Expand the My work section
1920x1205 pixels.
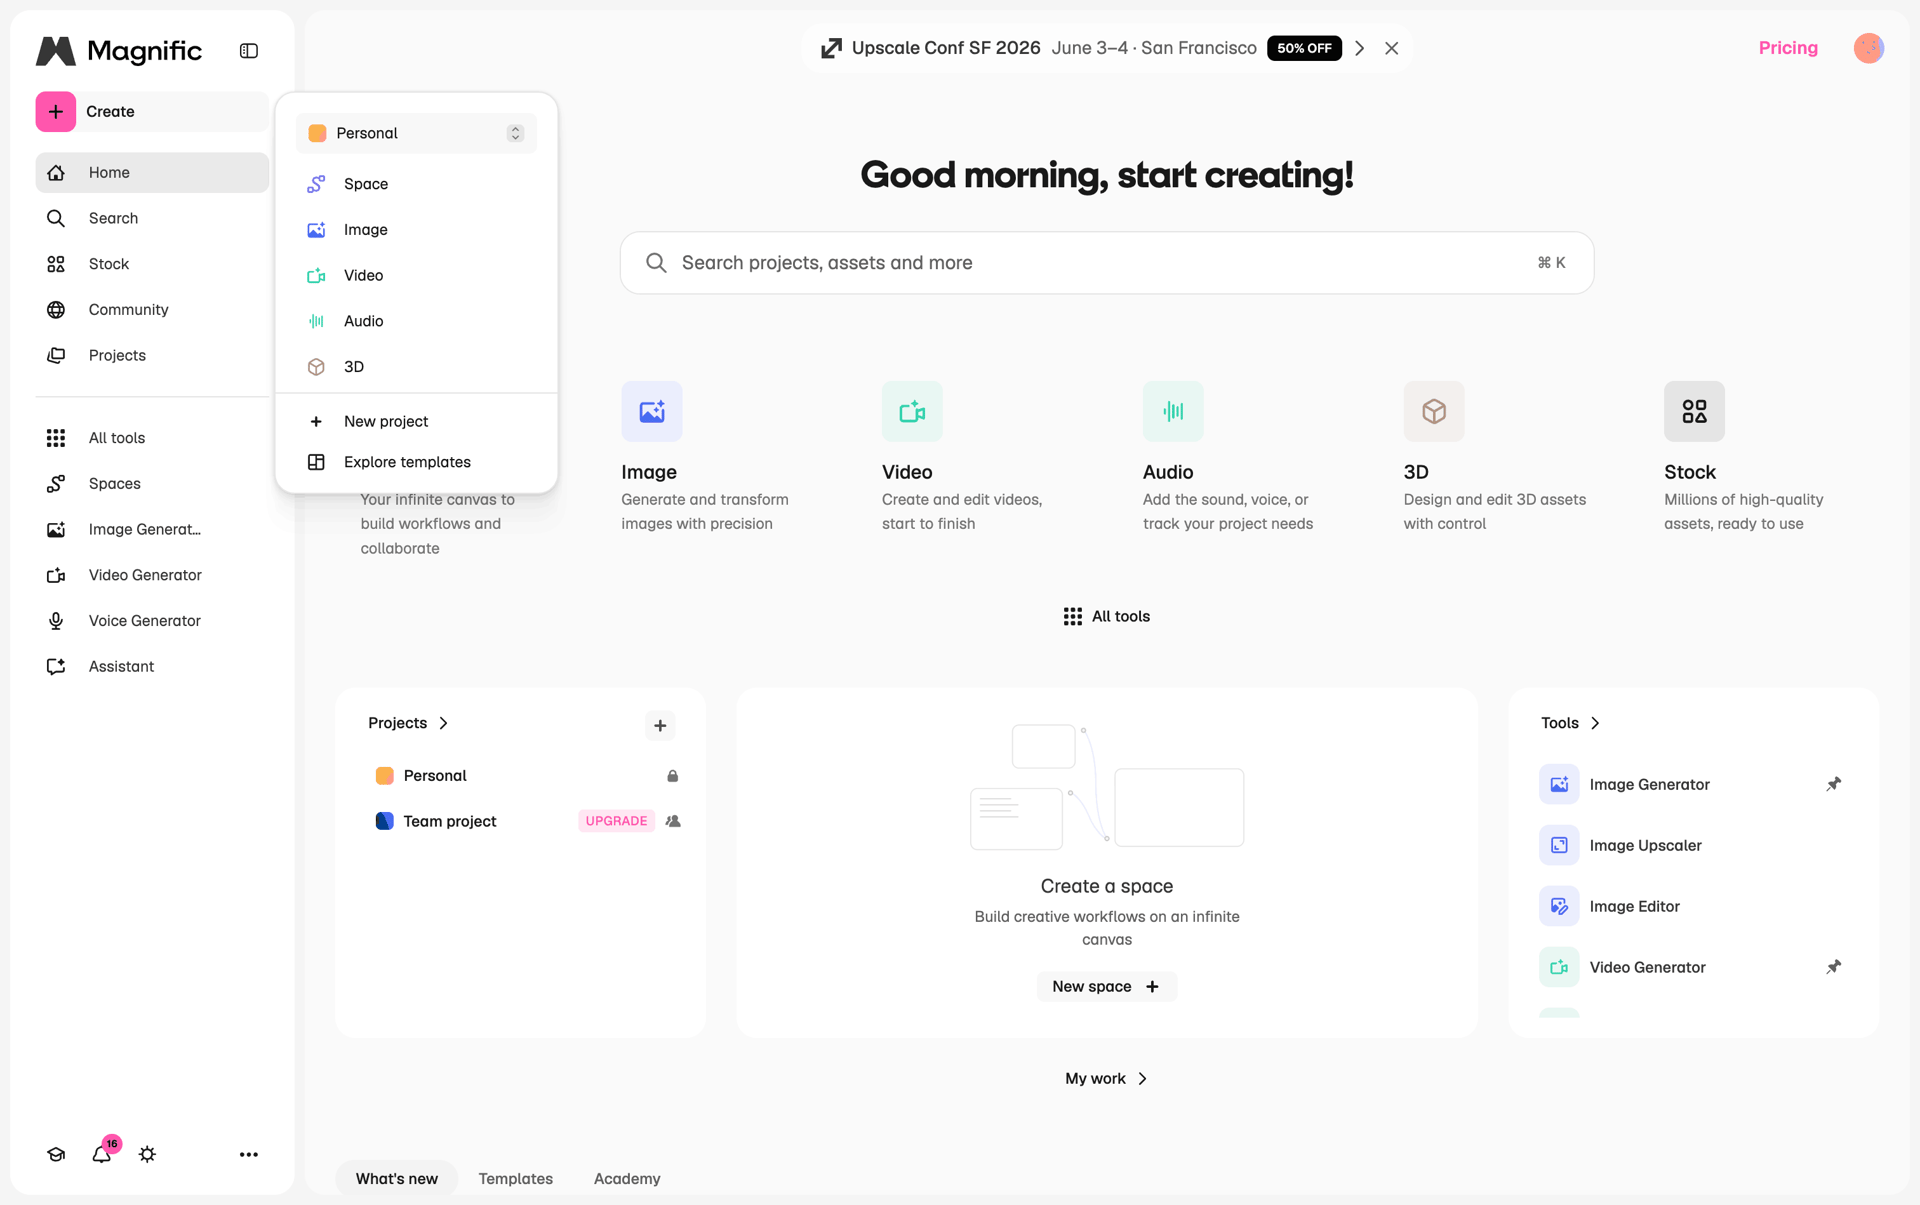click(1106, 1079)
